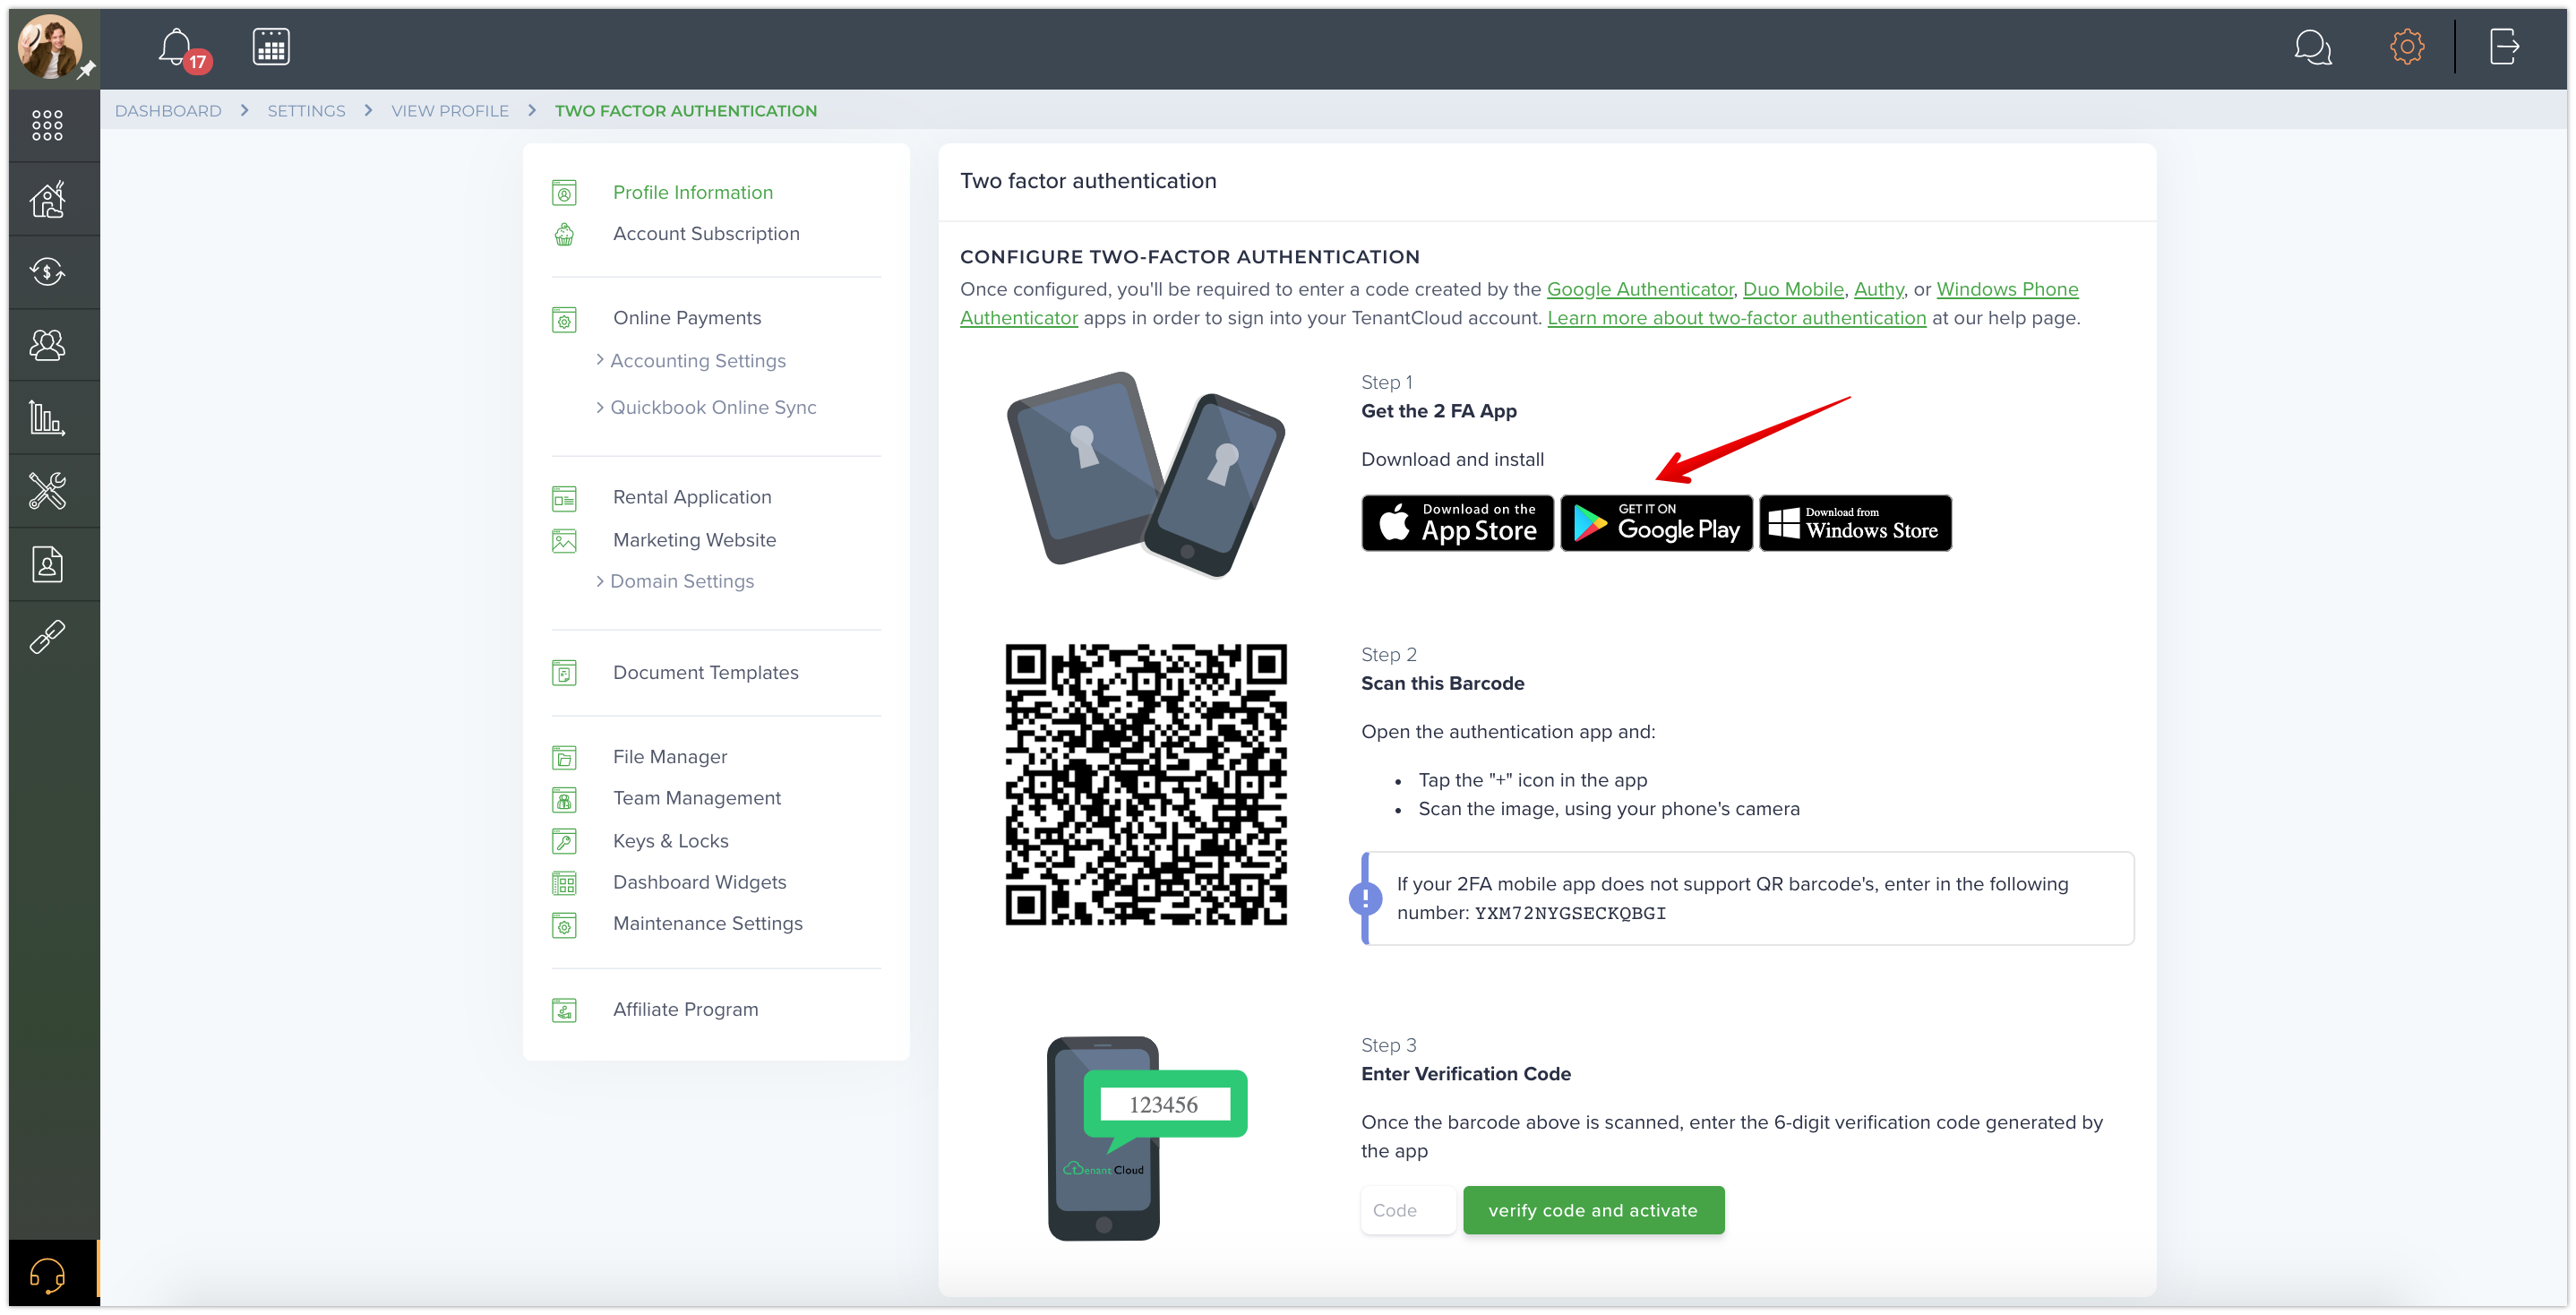The height and width of the screenshot is (1315, 2576).
Task: Click the Document Templates menu icon
Action: click(x=564, y=673)
